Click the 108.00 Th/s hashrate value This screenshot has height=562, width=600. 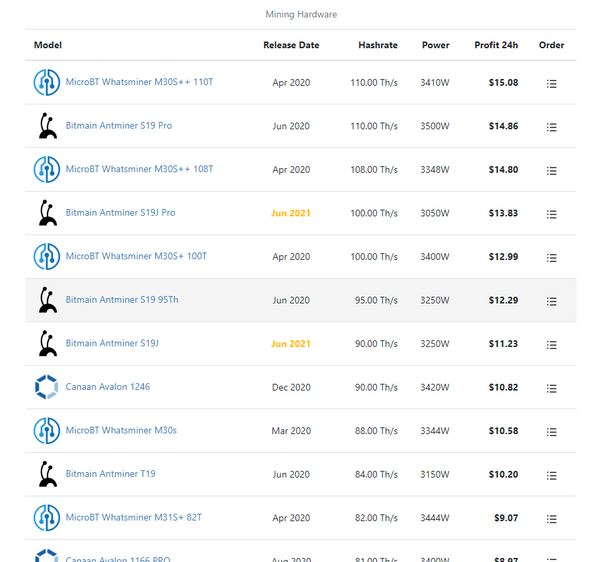click(x=374, y=170)
